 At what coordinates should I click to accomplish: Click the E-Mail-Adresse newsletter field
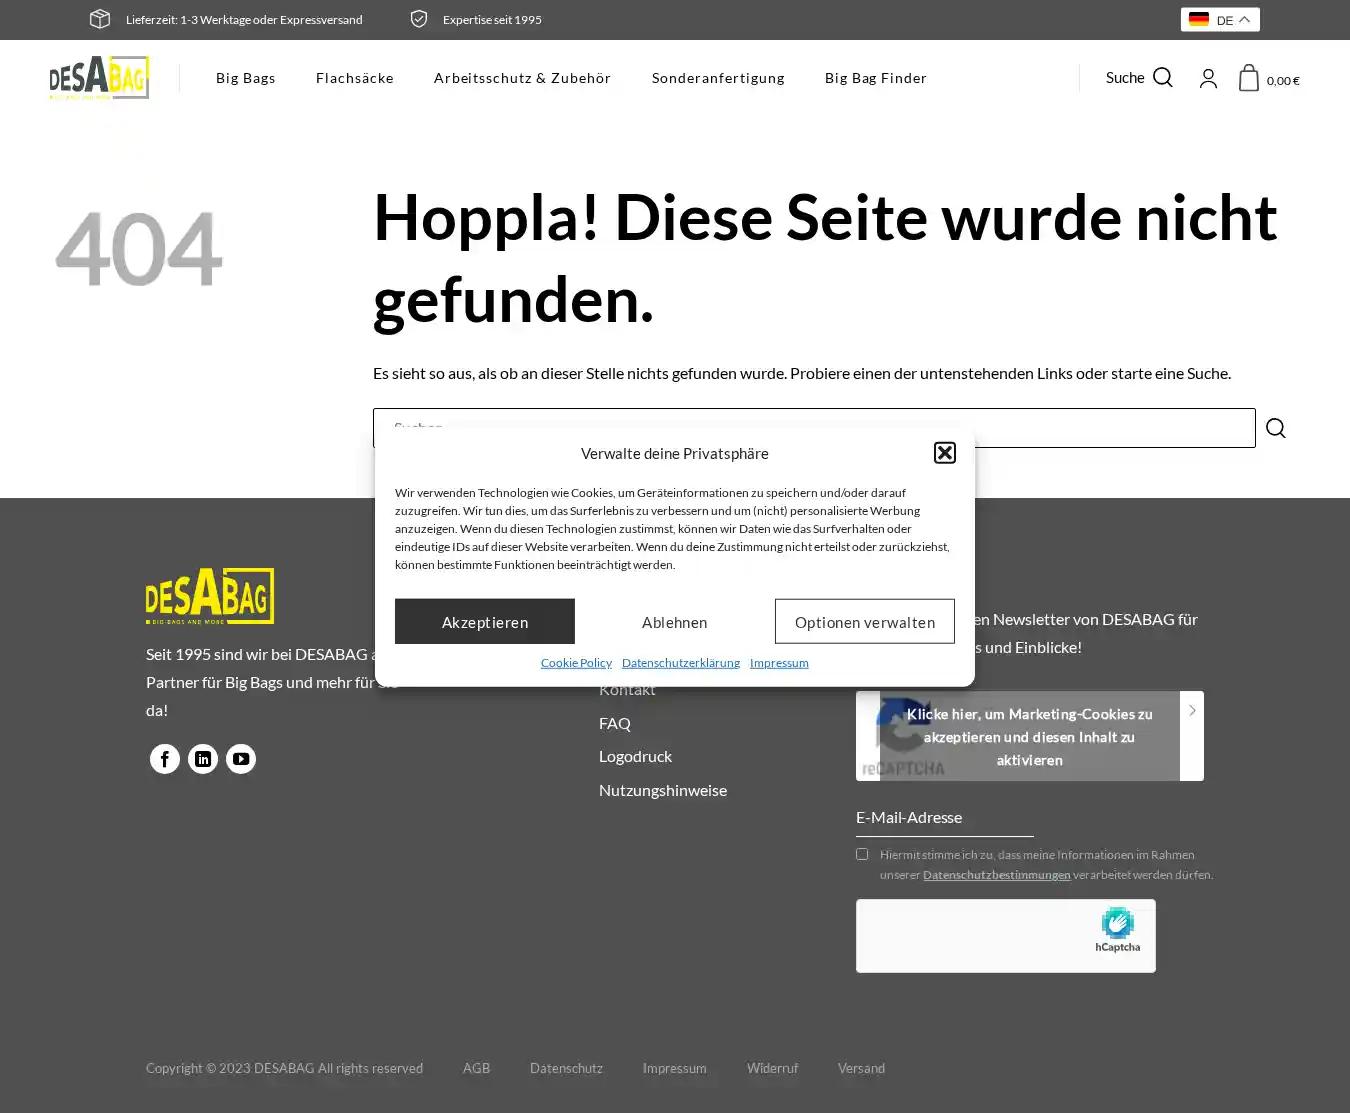click(x=944, y=818)
